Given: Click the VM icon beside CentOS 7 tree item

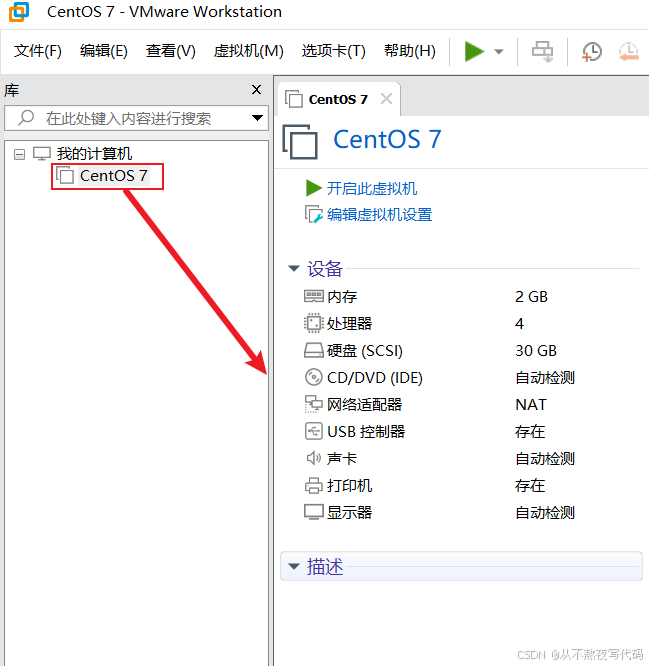Looking at the screenshot, I should [x=65, y=175].
